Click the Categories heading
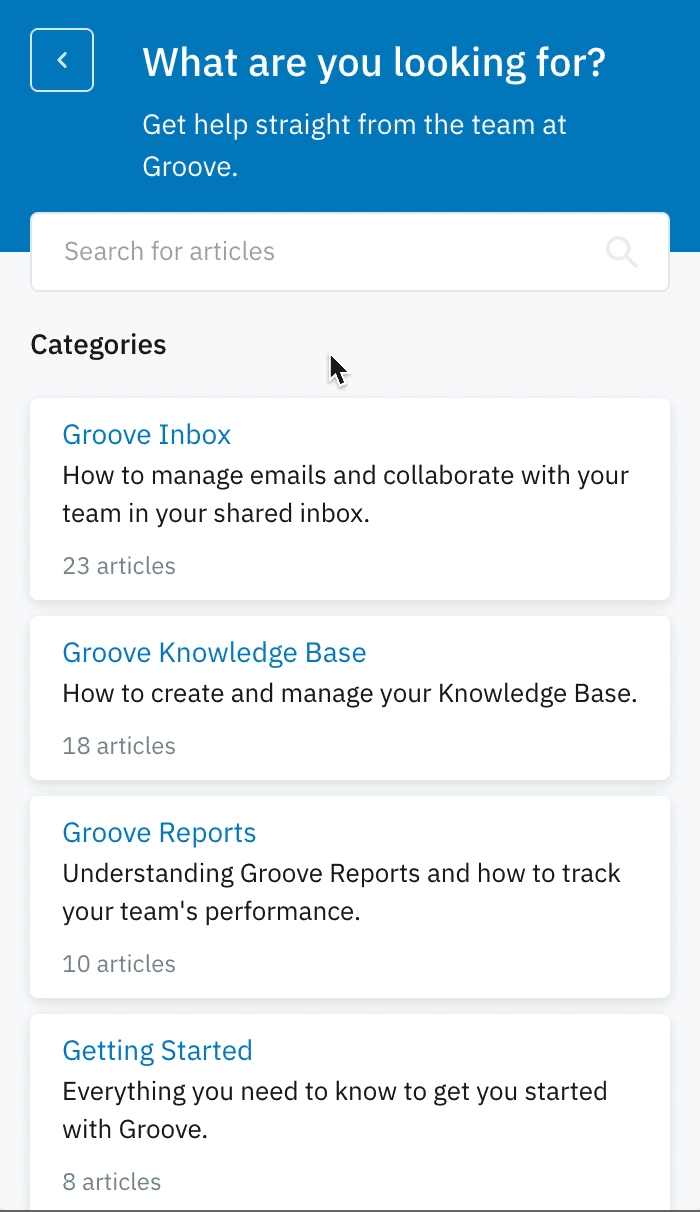The height and width of the screenshot is (1212, 700). 98,344
